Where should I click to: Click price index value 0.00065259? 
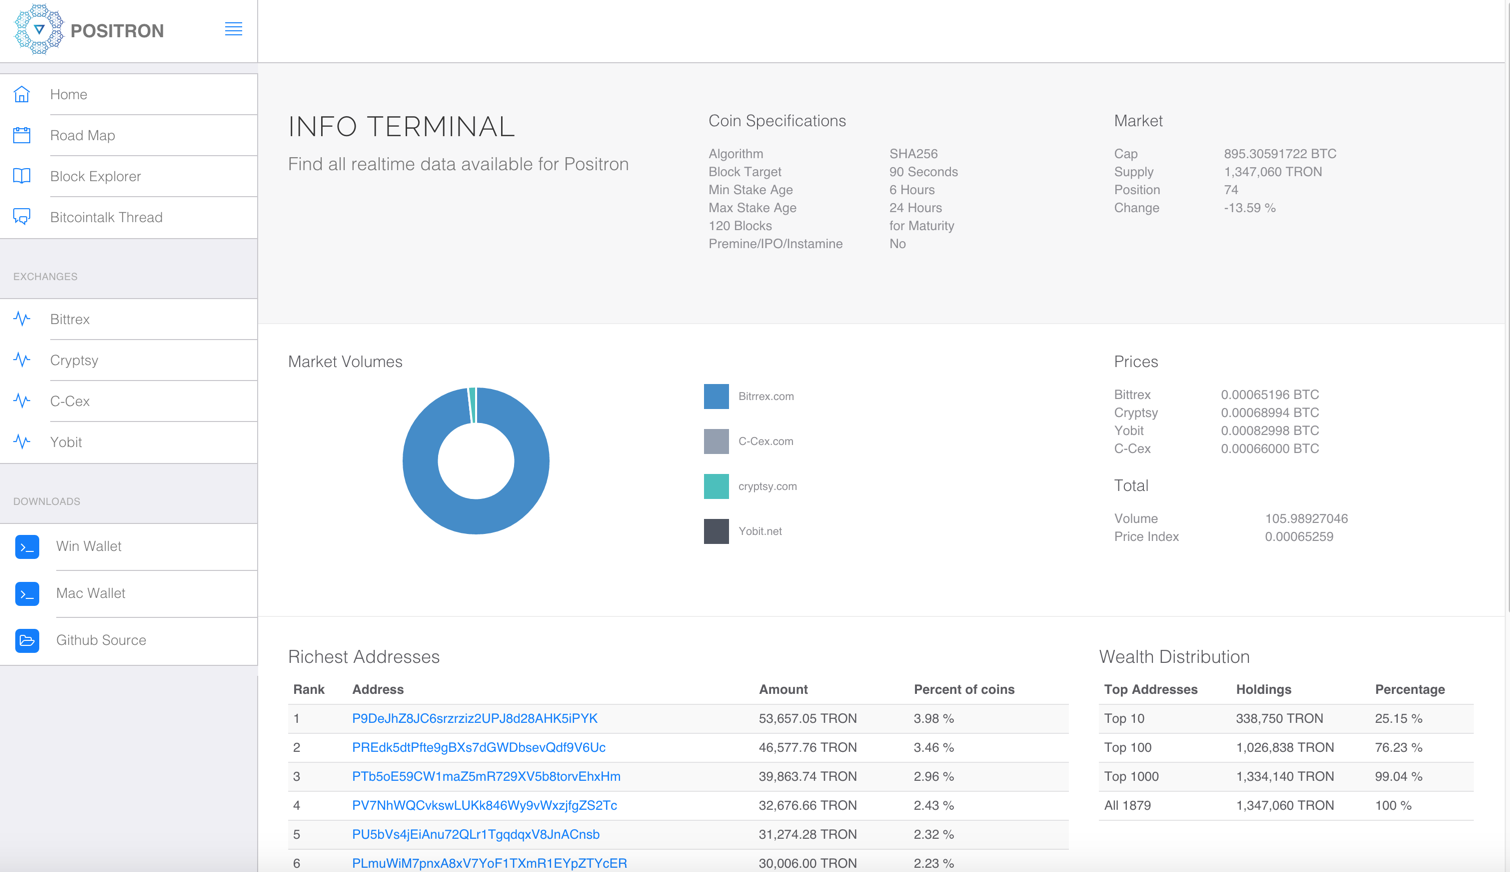1299,537
